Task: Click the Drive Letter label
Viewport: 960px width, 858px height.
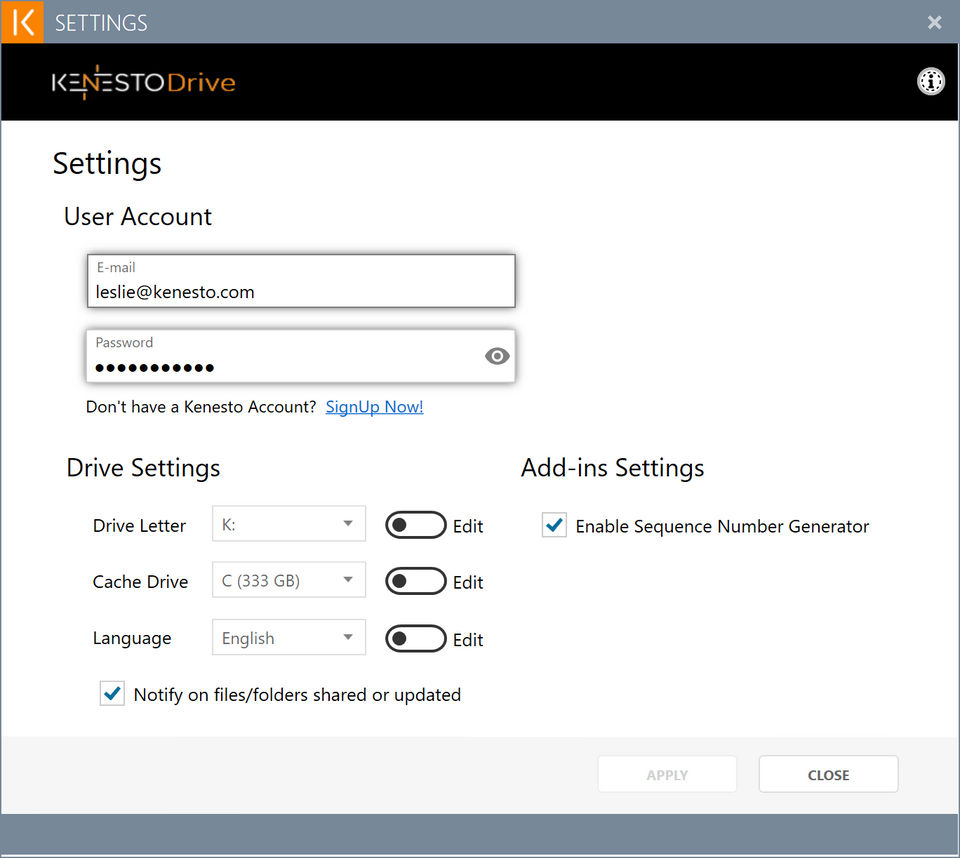Action: point(140,525)
